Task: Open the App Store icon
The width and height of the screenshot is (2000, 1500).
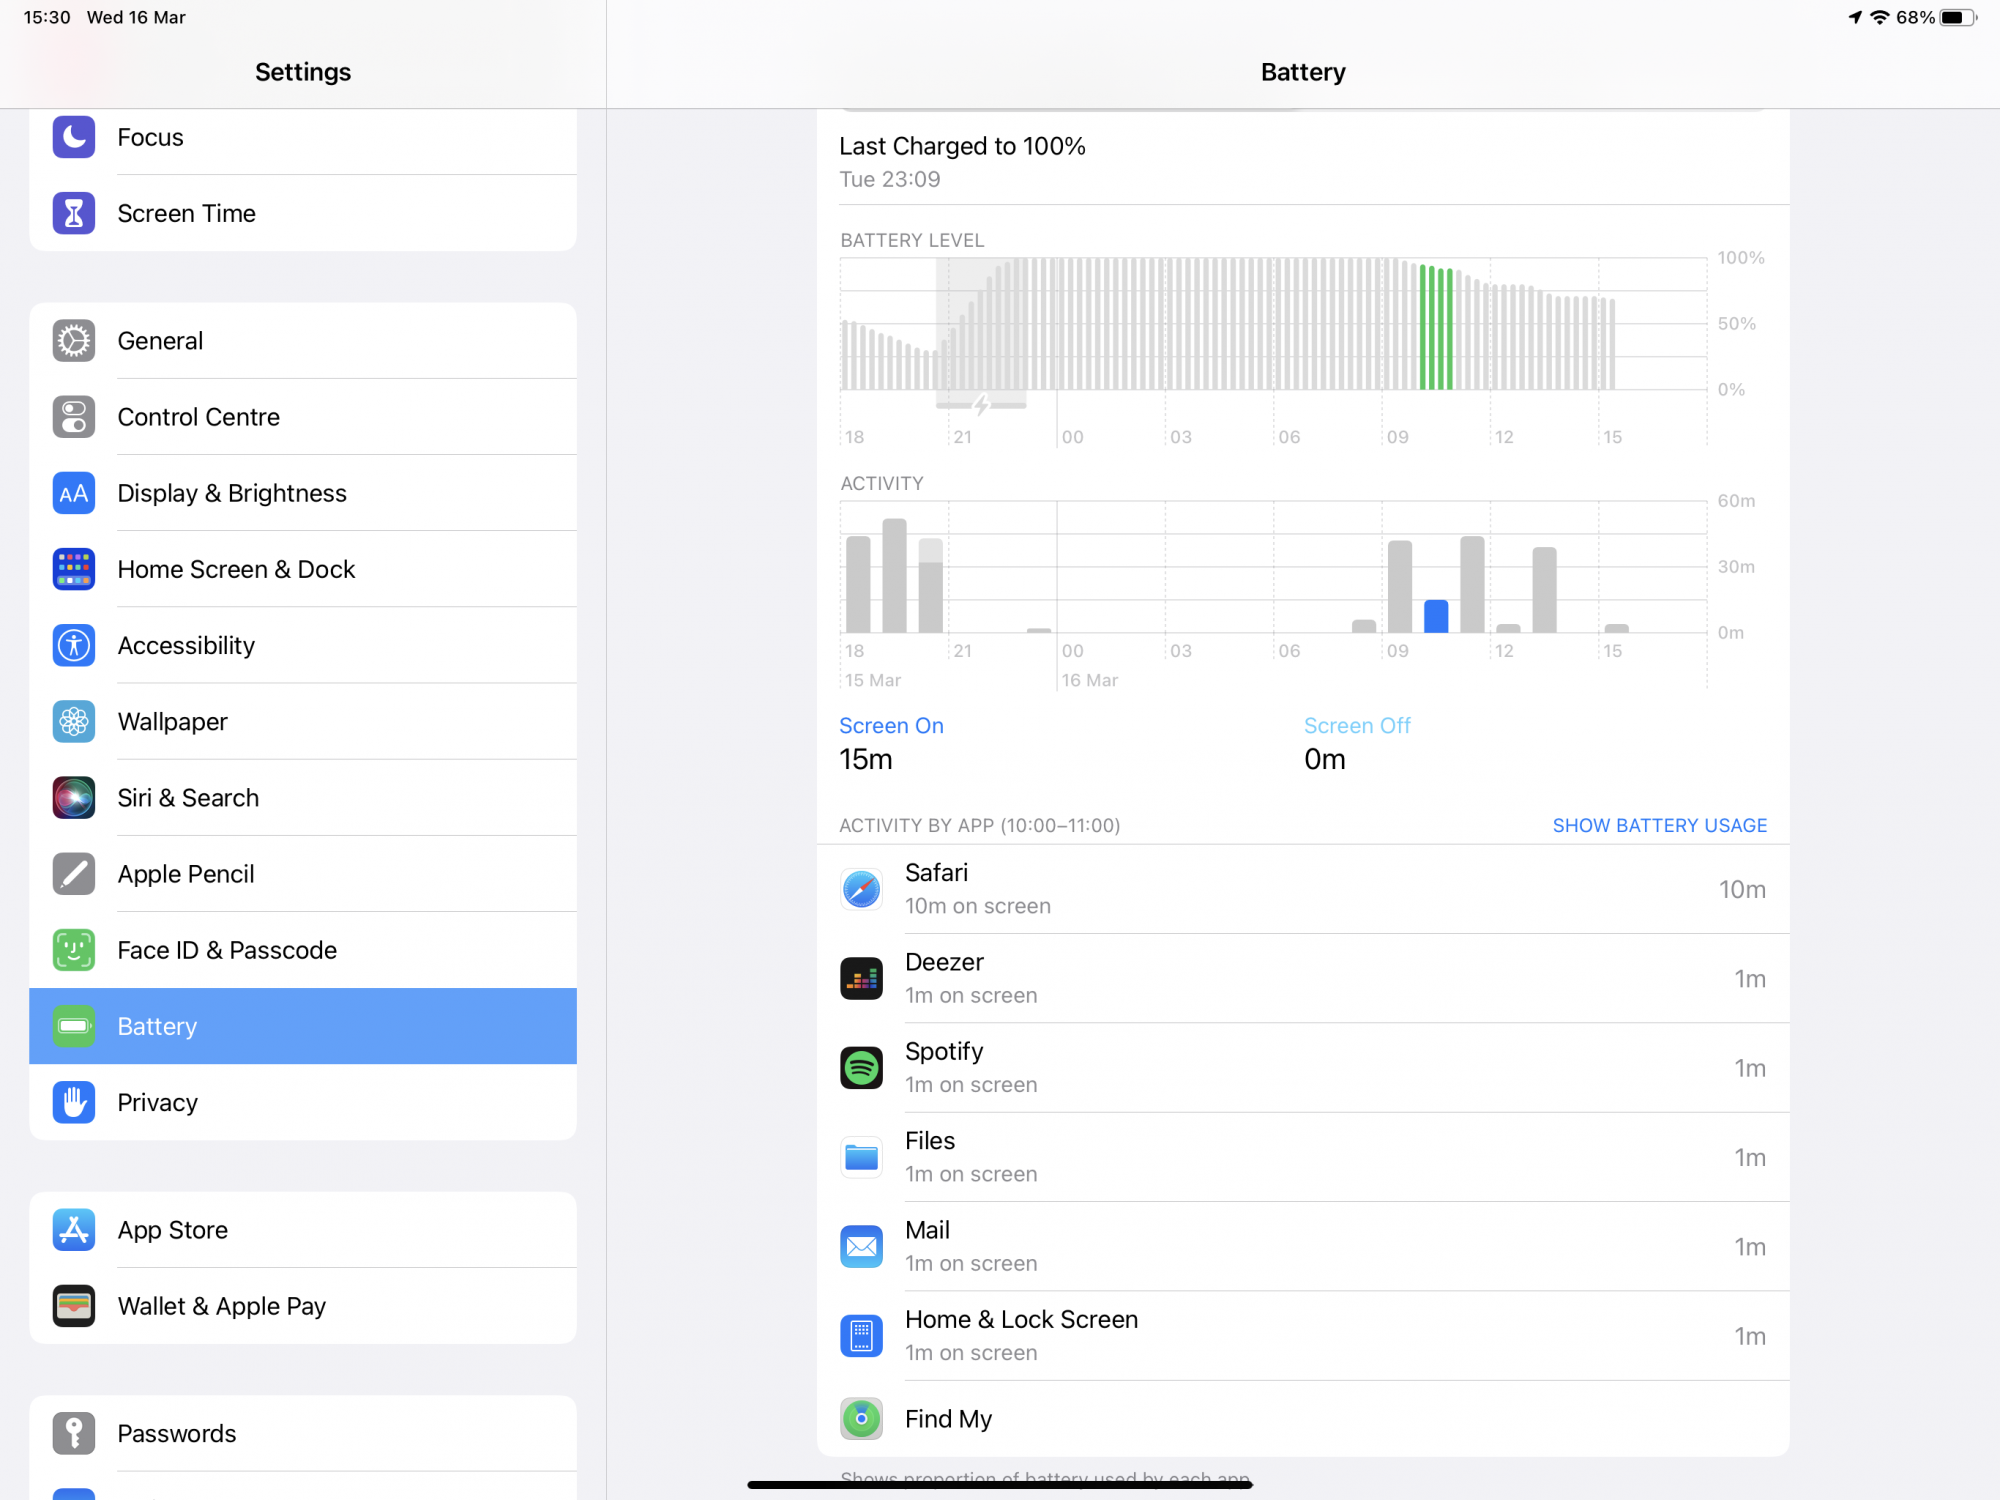Action: tap(74, 1230)
